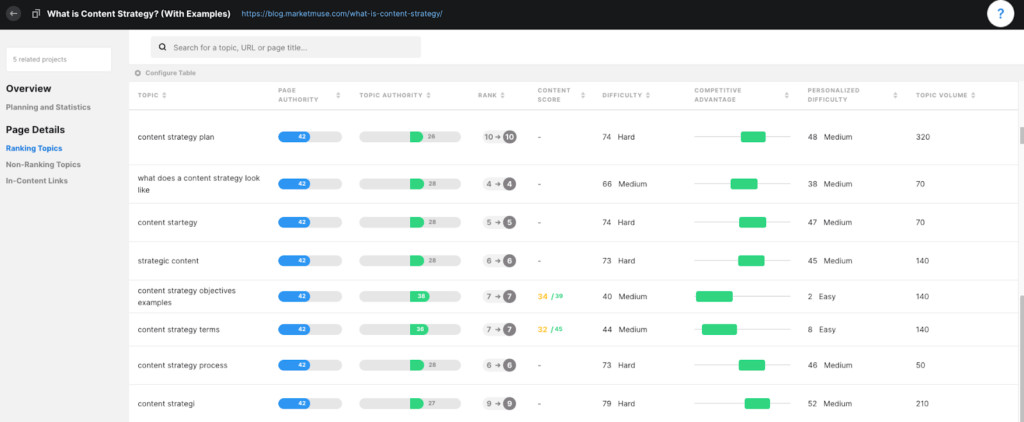Click competitive advantage bar for content strategy terms
The image size is (1024, 422).
pos(719,329)
